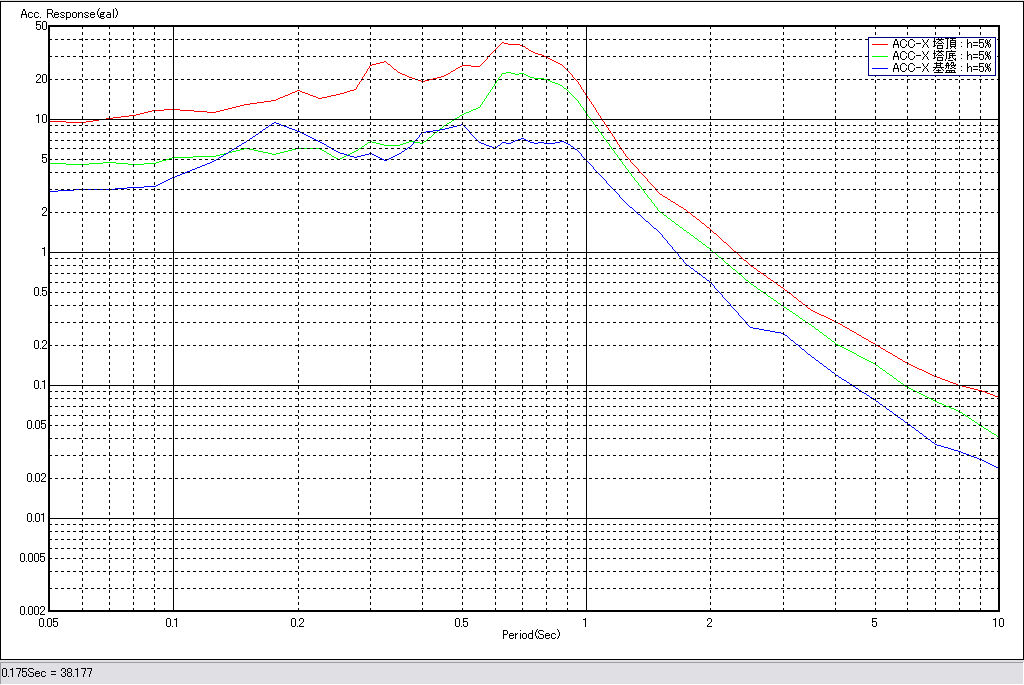Screen dimensions: 1024x685
Task: Click the highest peak of the red curve
Action: coord(505,42)
